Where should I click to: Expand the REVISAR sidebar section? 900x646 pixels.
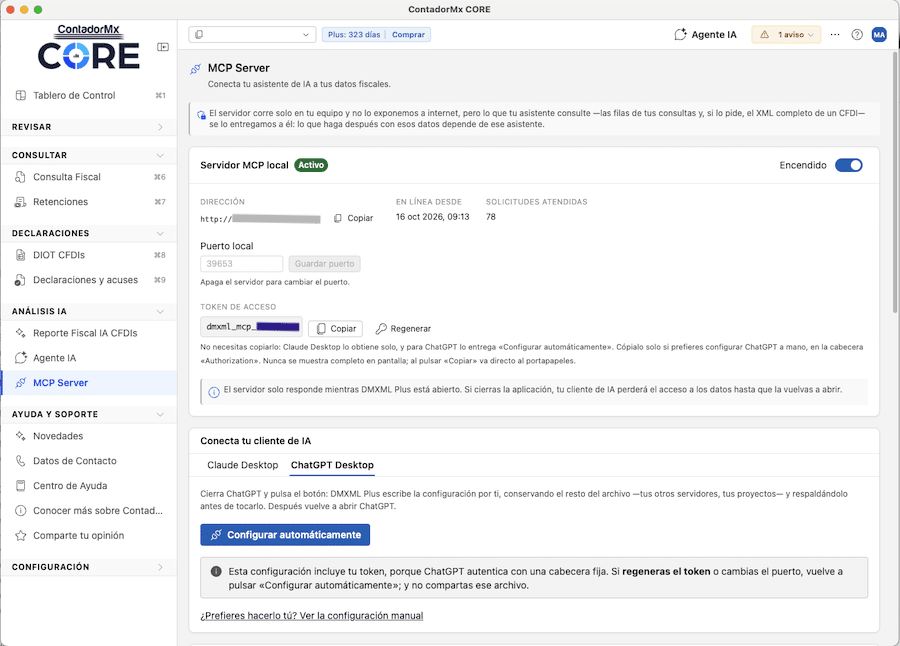click(89, 127)
